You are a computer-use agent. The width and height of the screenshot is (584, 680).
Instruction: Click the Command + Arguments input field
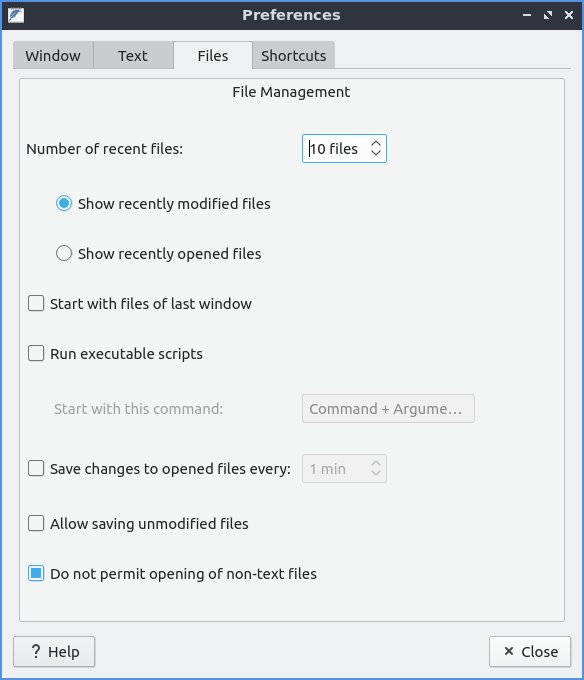tap(388, 409)
